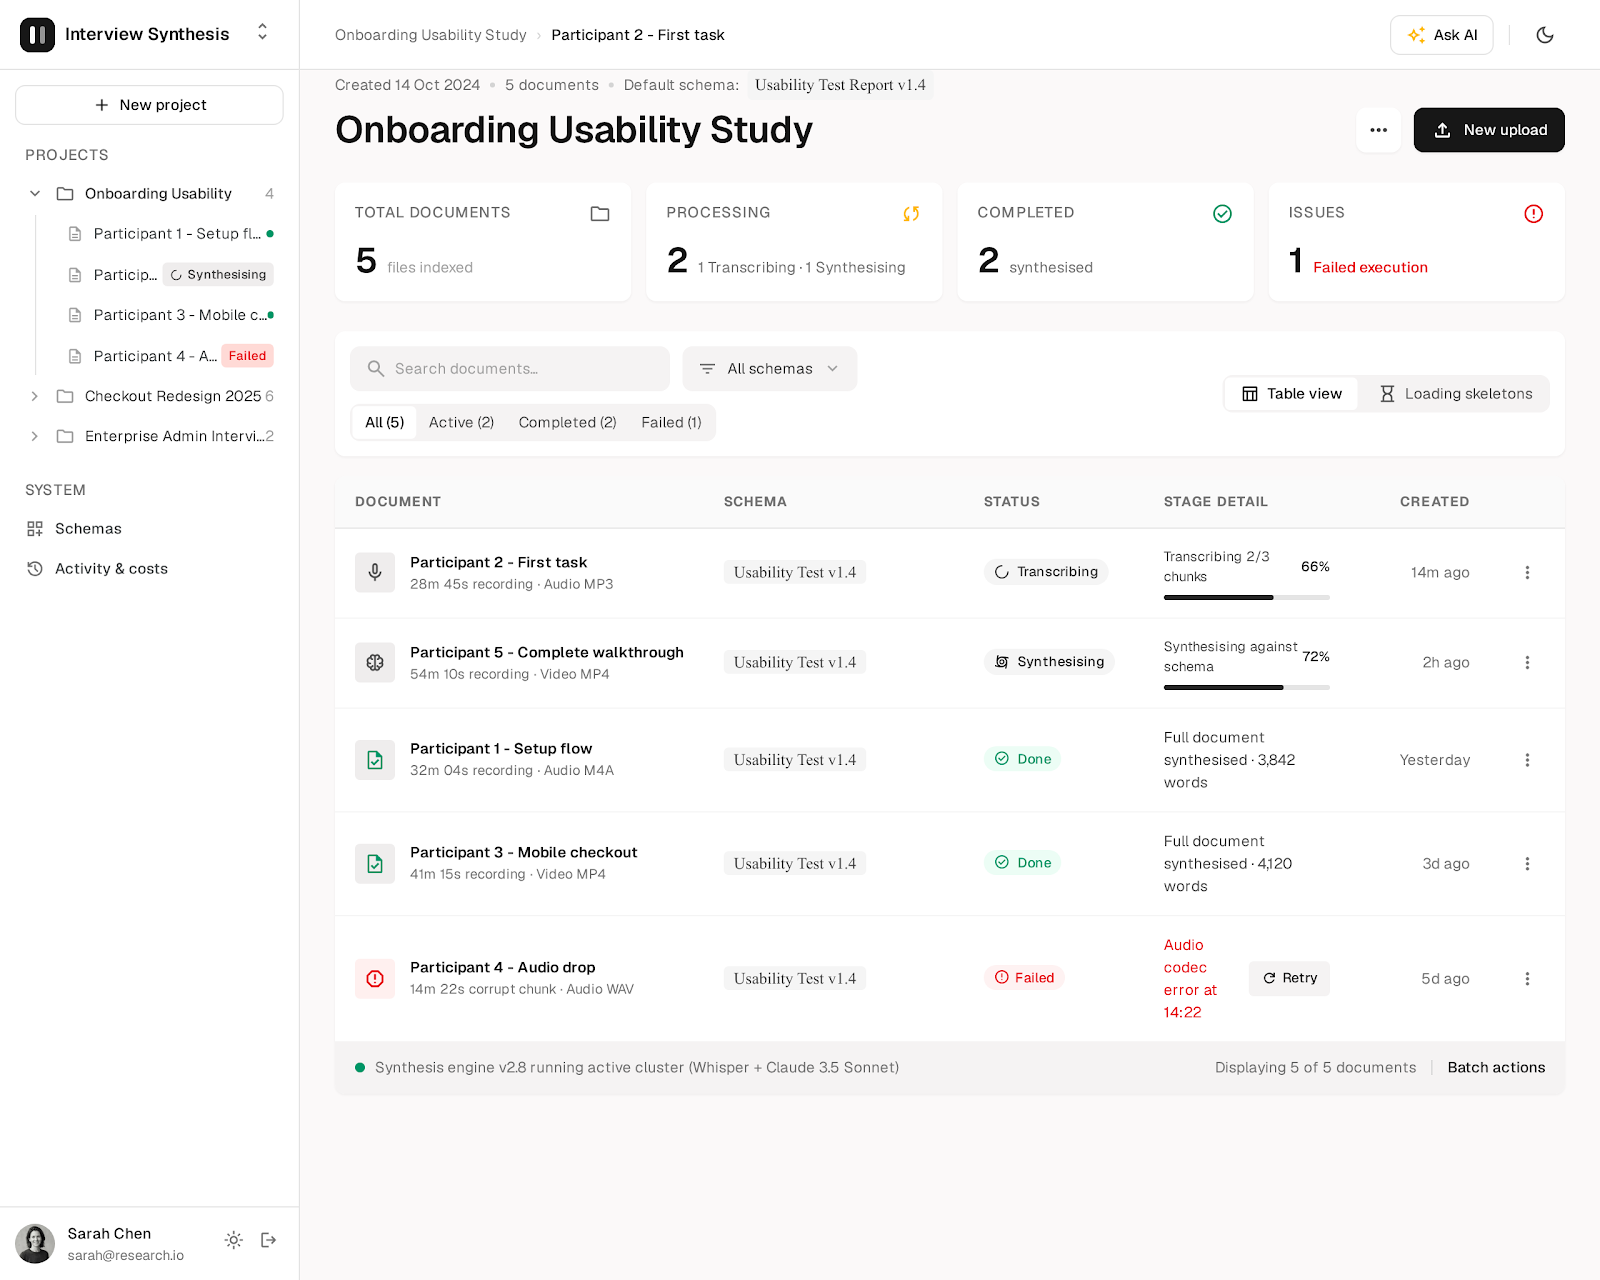Click the microphone icon for Participant 2
The image size is (1600, 1280).
pos(375,573)
